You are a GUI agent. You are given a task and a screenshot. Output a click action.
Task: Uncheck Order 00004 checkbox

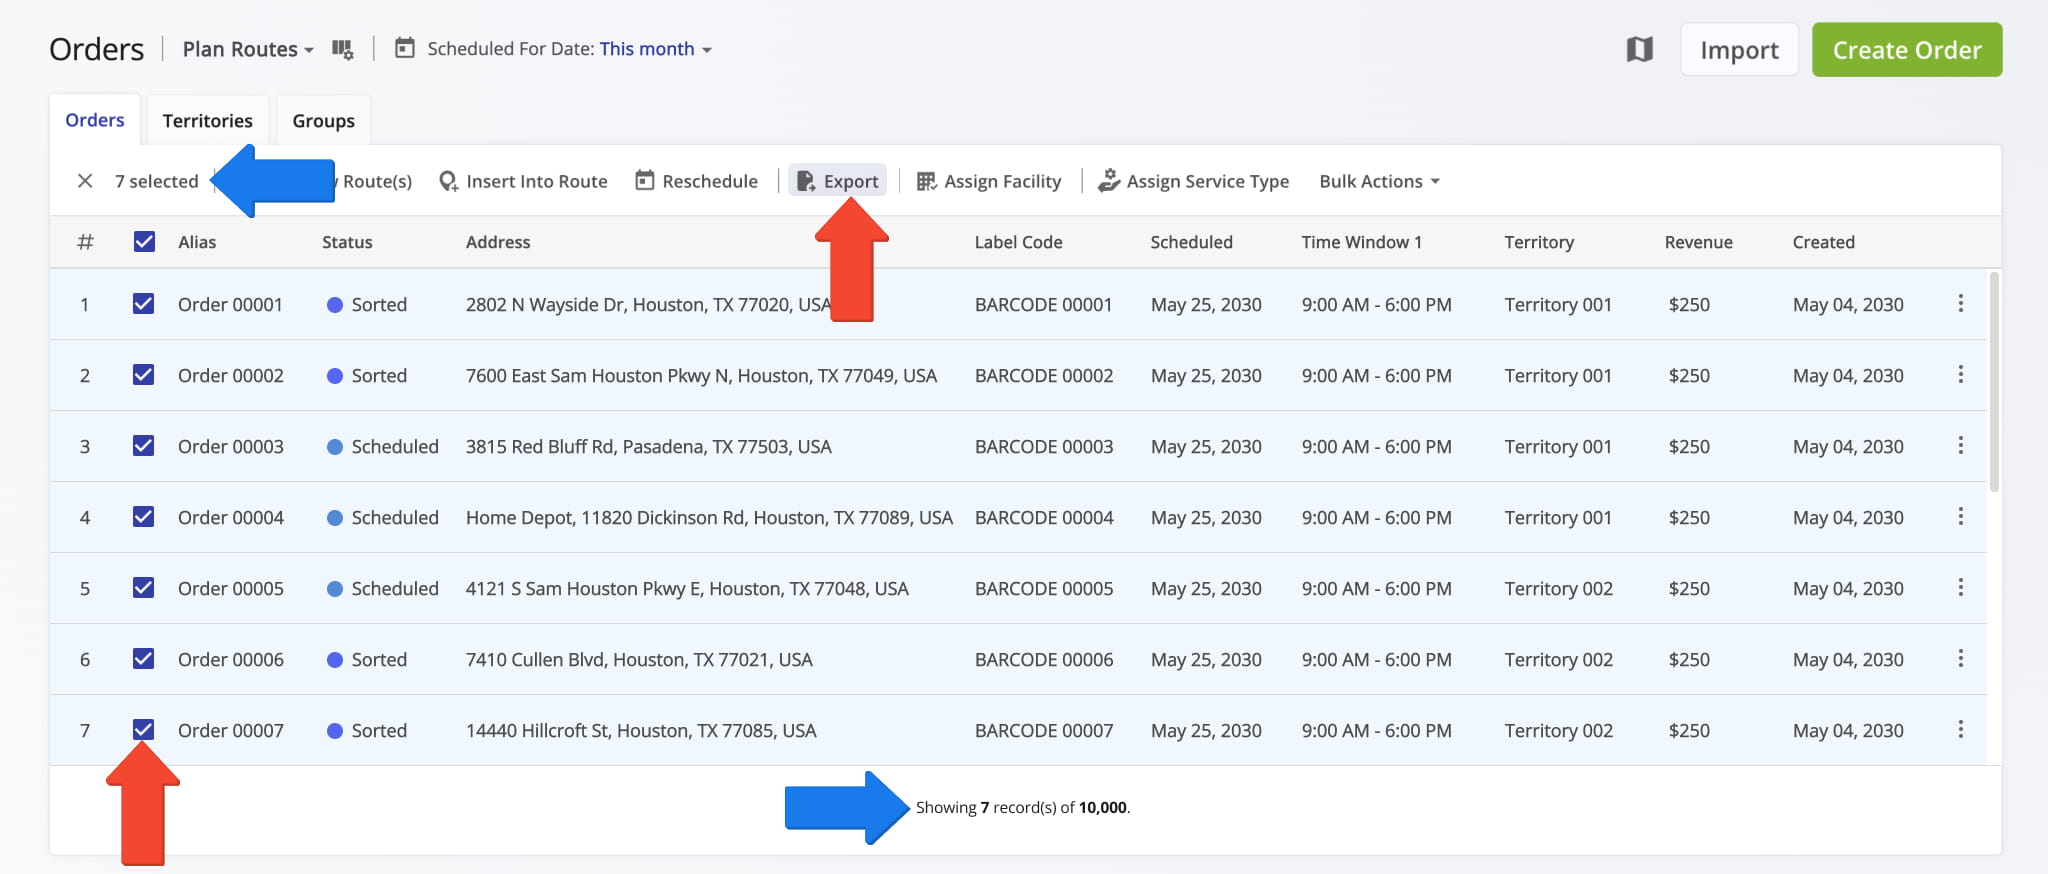pos(144,516)
